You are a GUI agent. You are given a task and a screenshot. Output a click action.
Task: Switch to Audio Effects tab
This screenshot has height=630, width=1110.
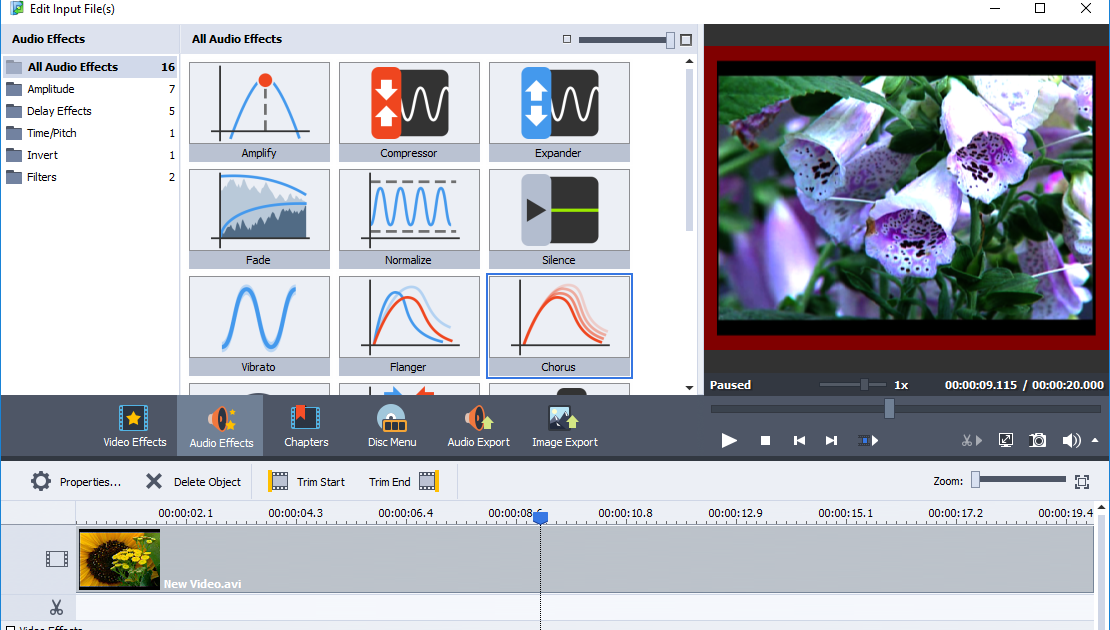(221, 426)
